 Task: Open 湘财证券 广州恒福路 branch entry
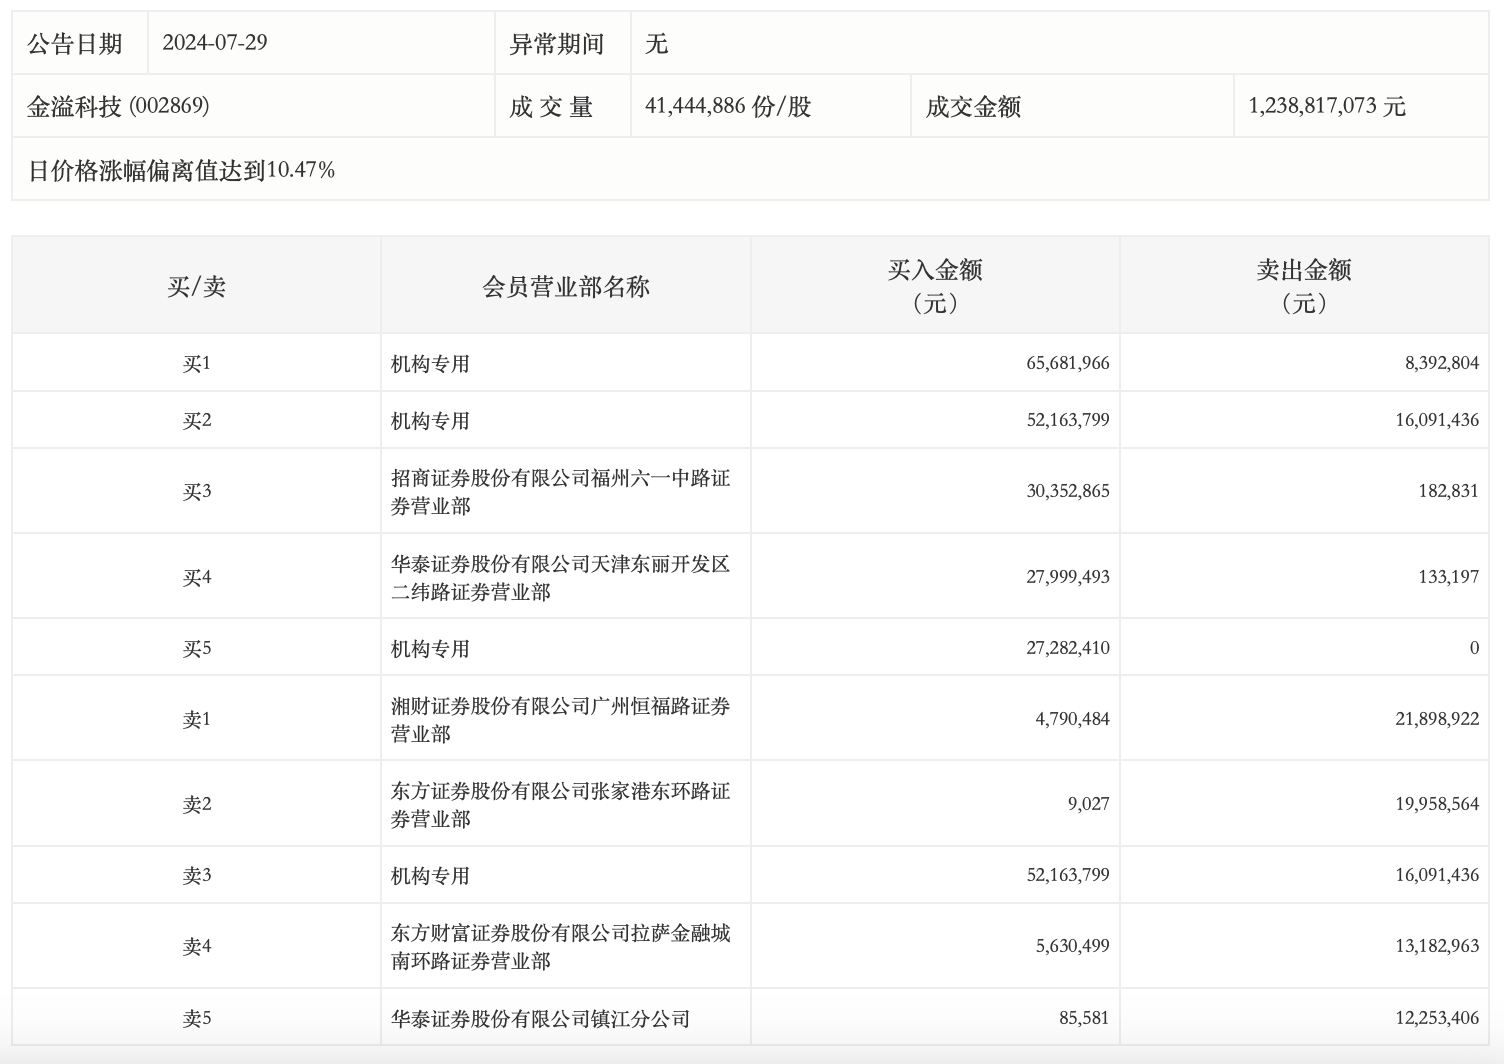[560, 720]
